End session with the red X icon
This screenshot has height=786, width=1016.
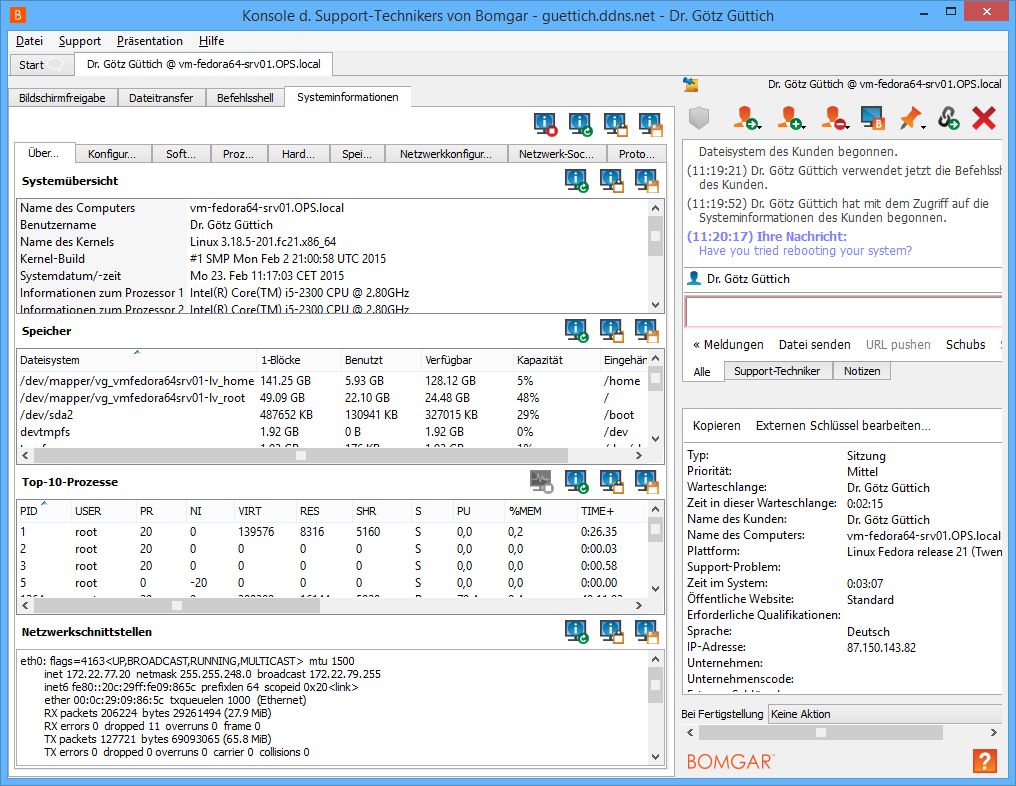[x=984, y=119]
